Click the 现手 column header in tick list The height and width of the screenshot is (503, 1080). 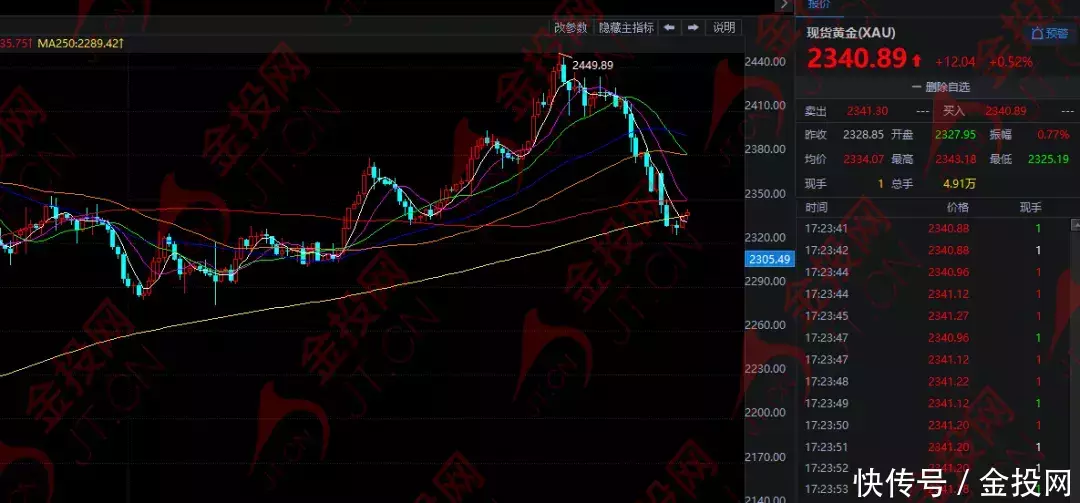pos(1030,207)
